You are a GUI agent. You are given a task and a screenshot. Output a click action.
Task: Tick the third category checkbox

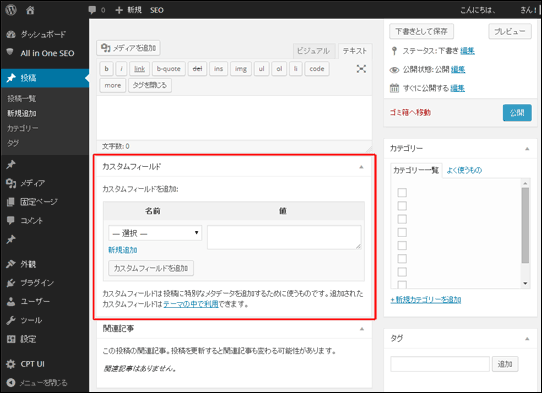[402, 219]
